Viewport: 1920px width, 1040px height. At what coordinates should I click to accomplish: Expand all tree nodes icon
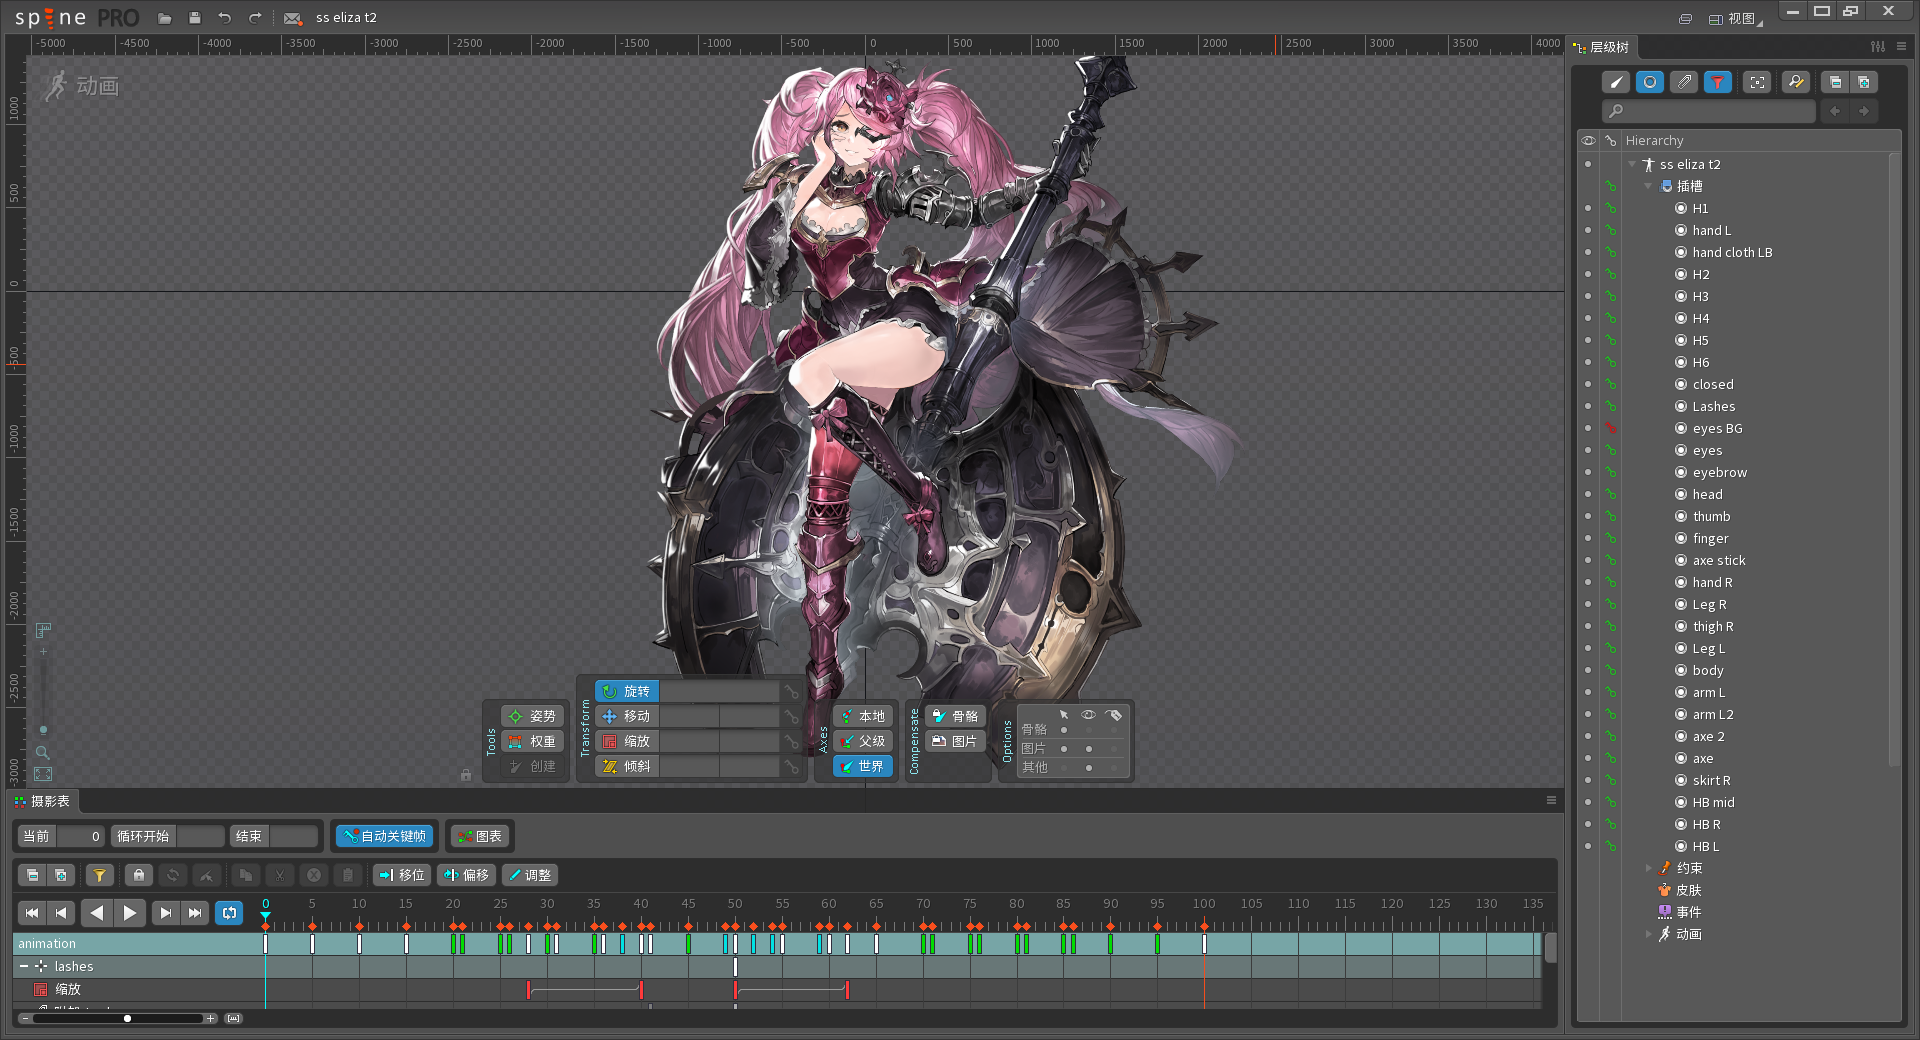[x=1864, y=82]
